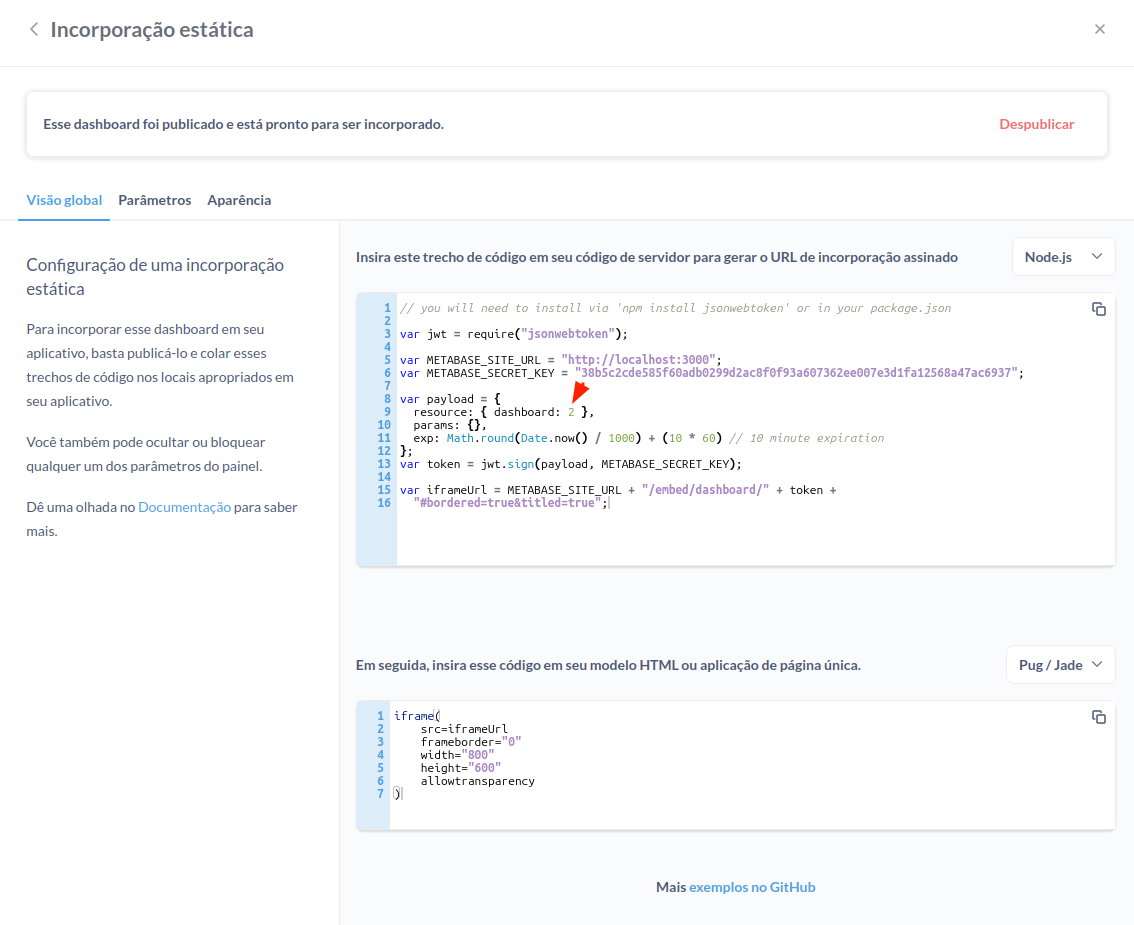The image size is (1134, 925).
Task: Click inside the server code editor
Action: [x=736, y=430]
